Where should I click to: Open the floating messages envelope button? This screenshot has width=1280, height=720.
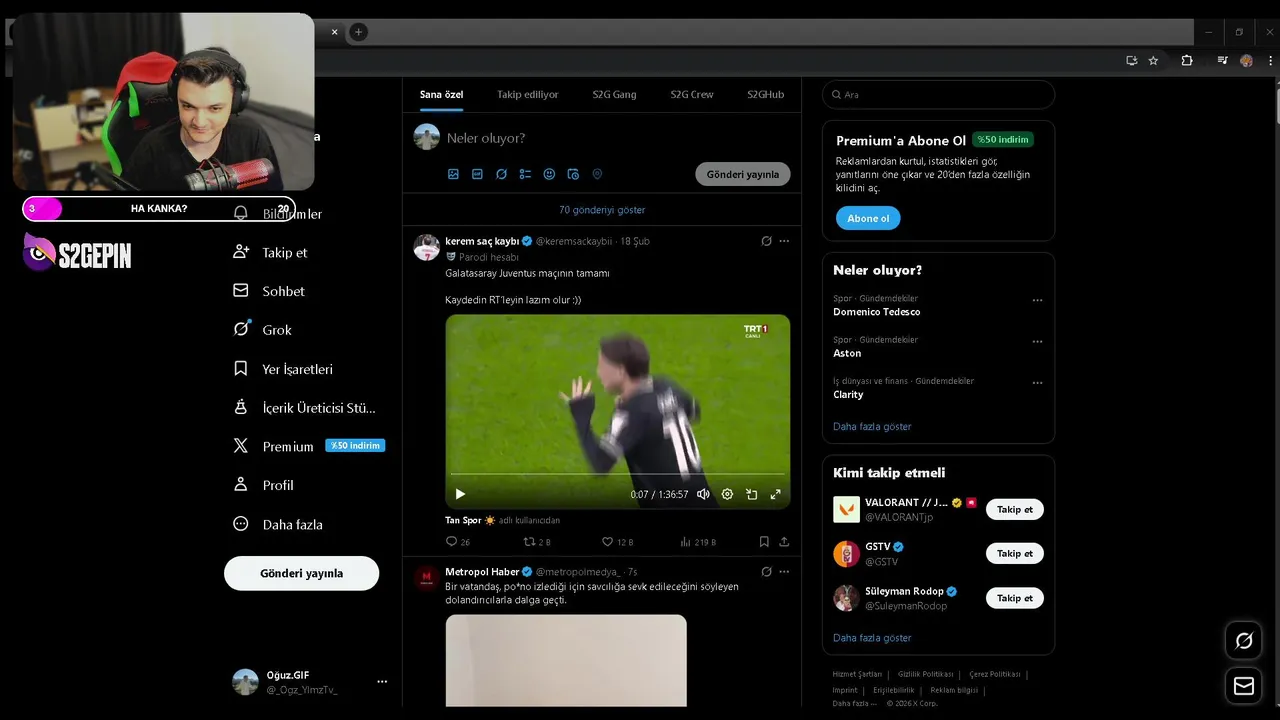pos(1244,686)
